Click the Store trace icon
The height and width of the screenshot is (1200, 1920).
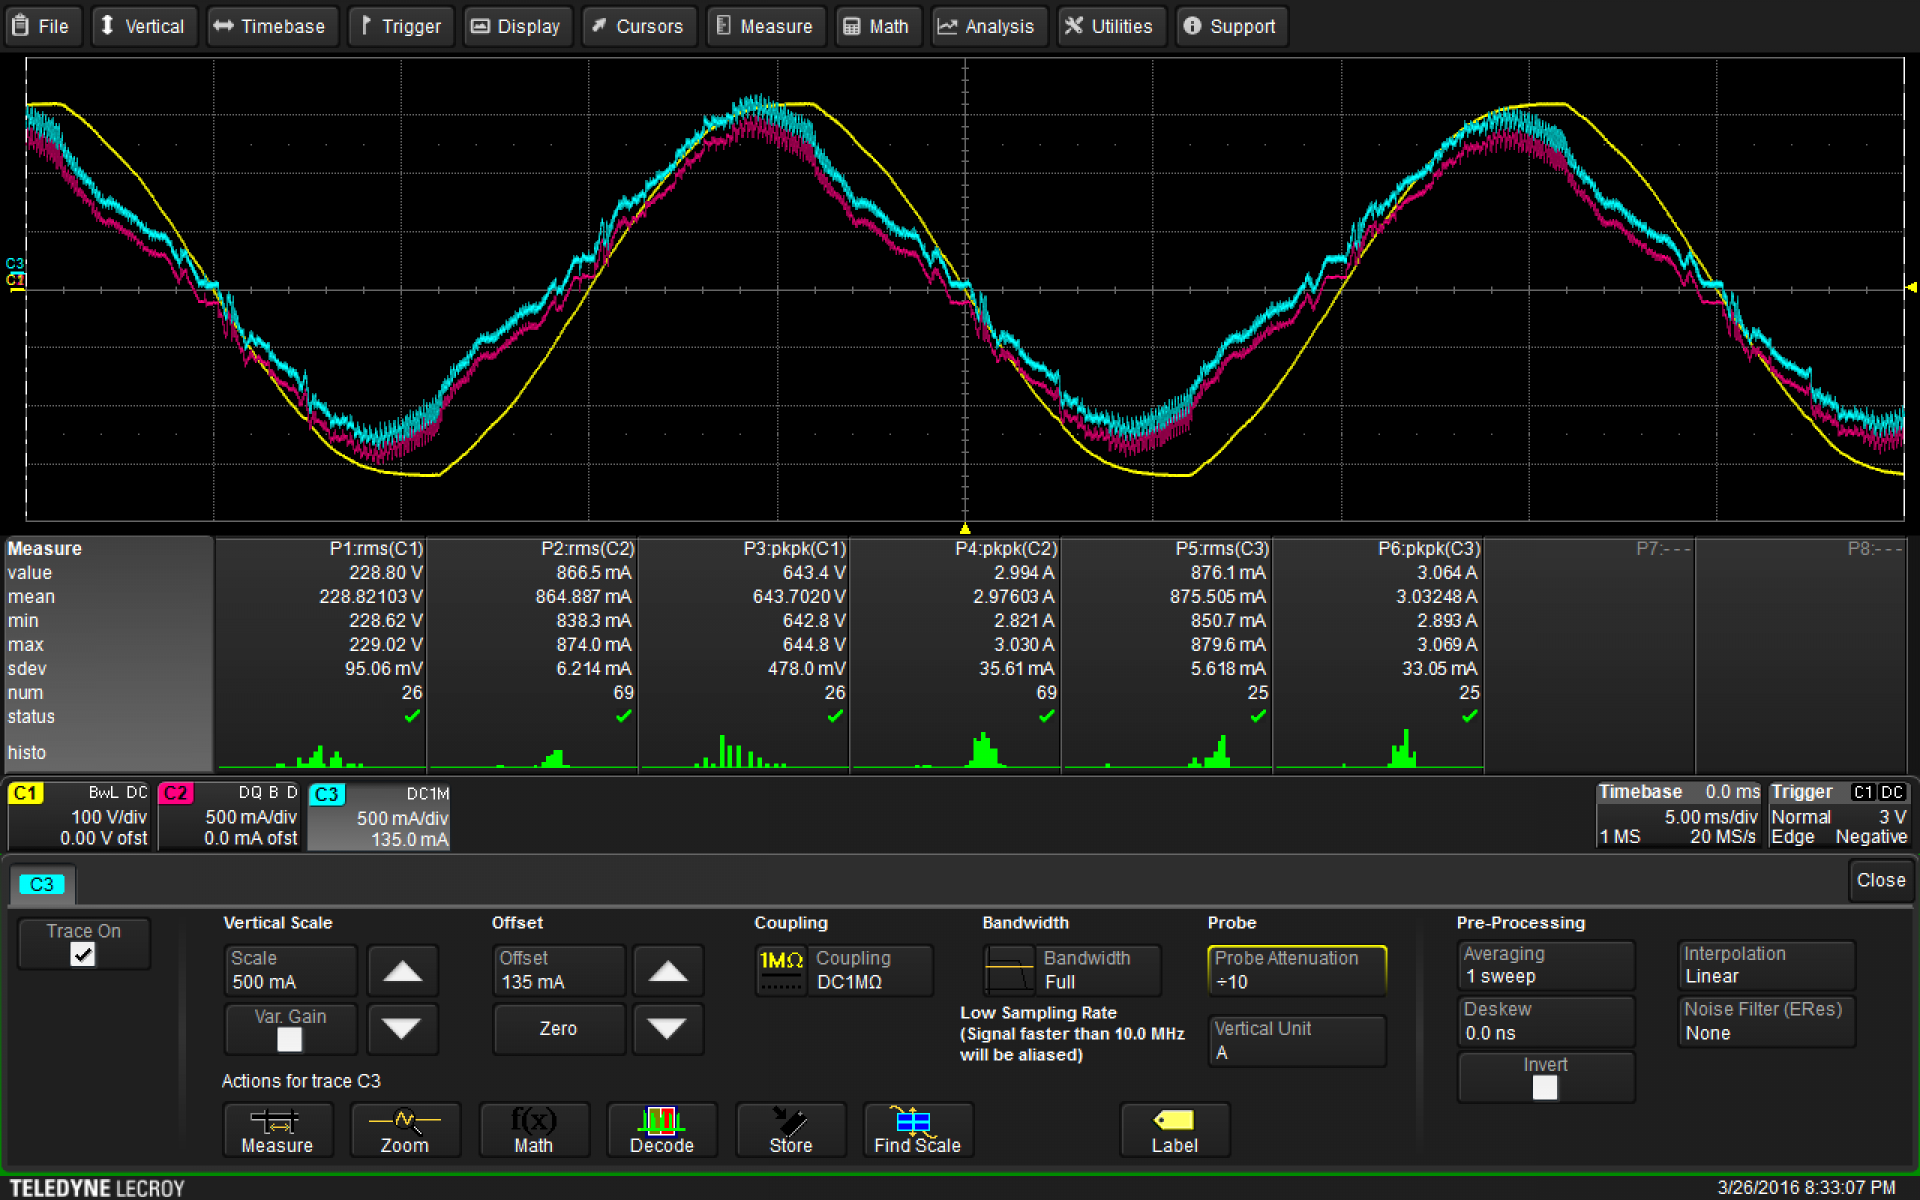click(x=790, y=1130)
